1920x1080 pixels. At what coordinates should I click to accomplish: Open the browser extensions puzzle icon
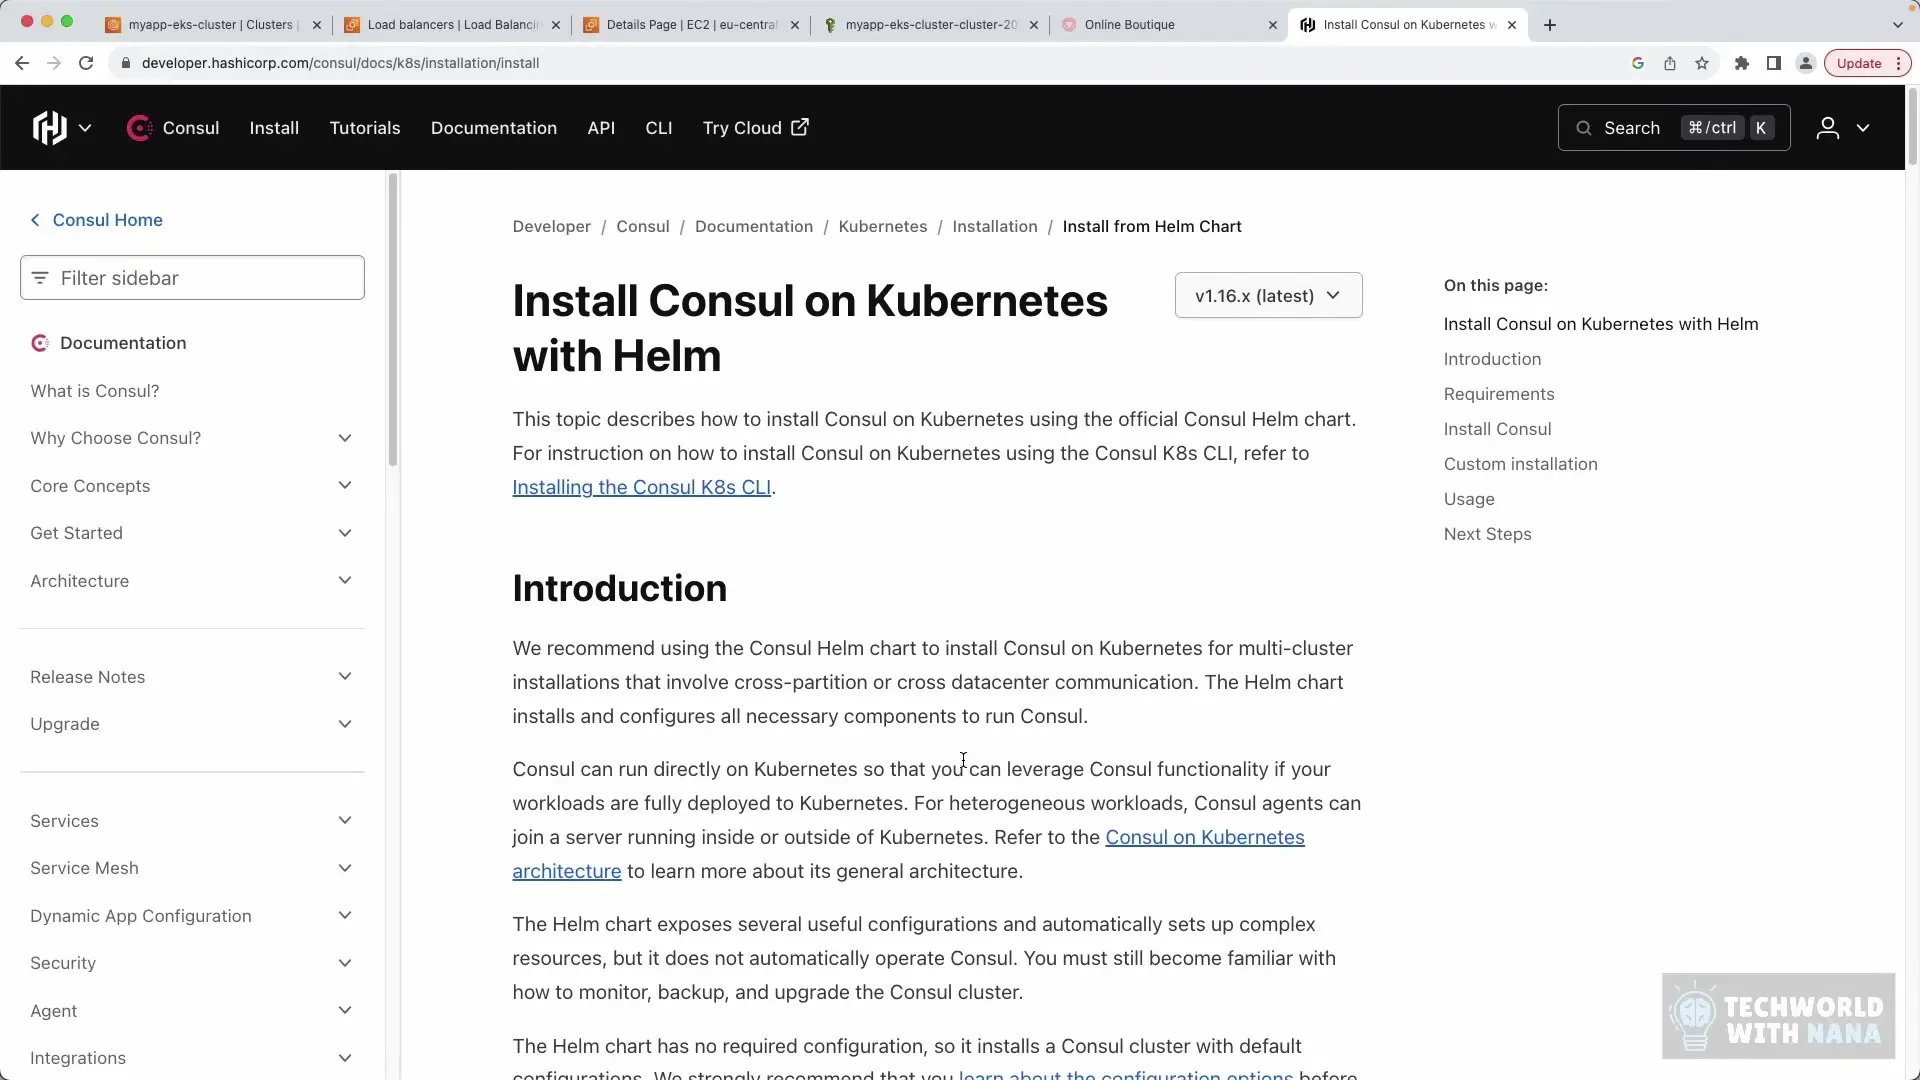(x=1742, y=63)
